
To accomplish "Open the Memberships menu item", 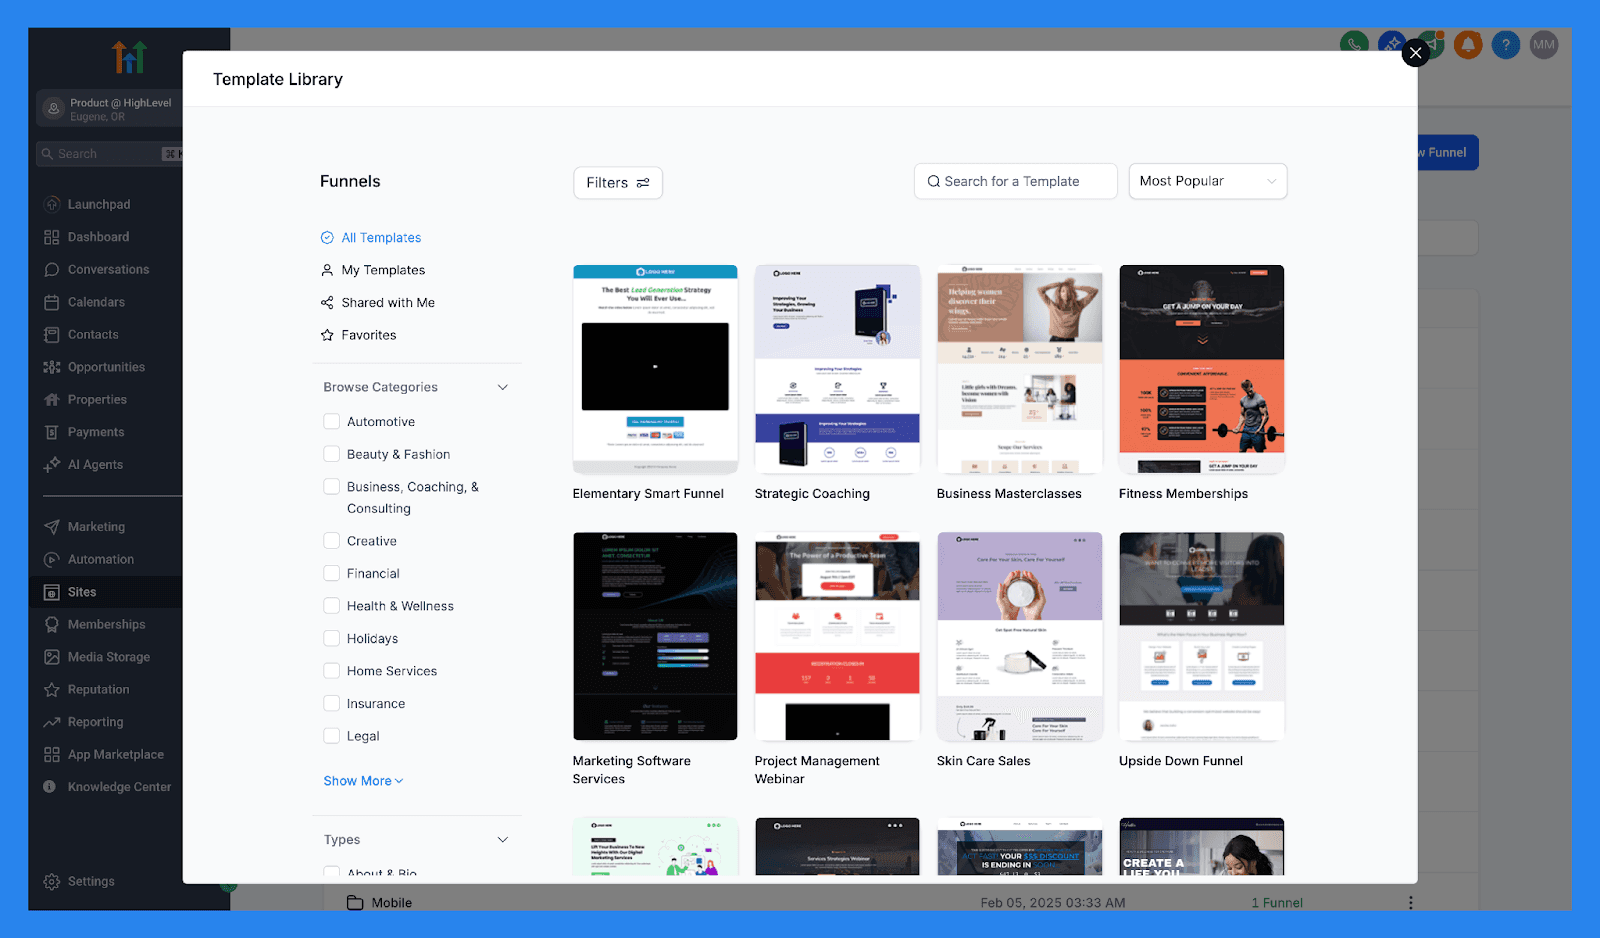I will pos(106,624).
